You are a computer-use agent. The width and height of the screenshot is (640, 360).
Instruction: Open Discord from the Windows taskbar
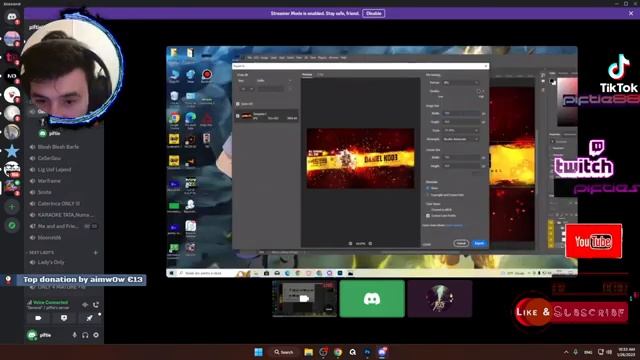[x=382, y=352]
